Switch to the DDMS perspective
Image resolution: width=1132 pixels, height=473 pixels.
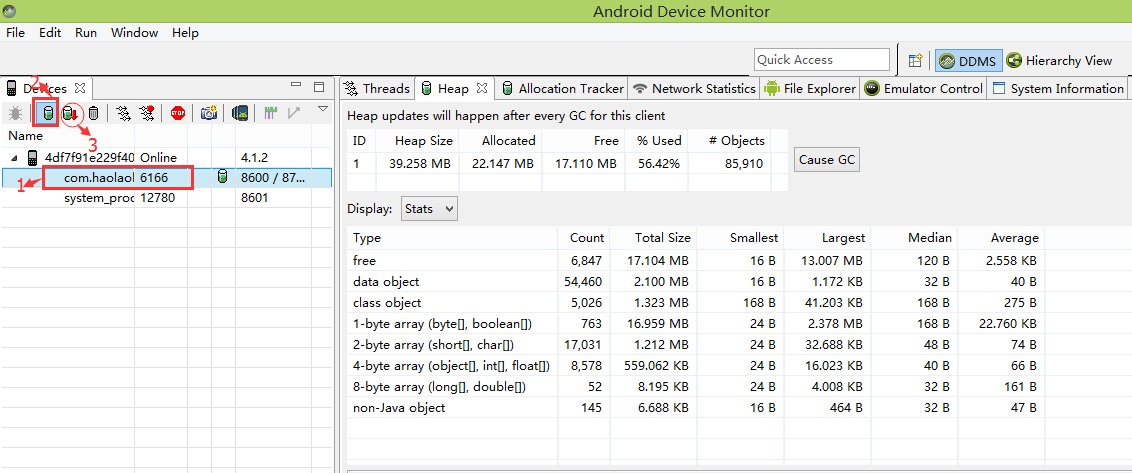point(969,61)
